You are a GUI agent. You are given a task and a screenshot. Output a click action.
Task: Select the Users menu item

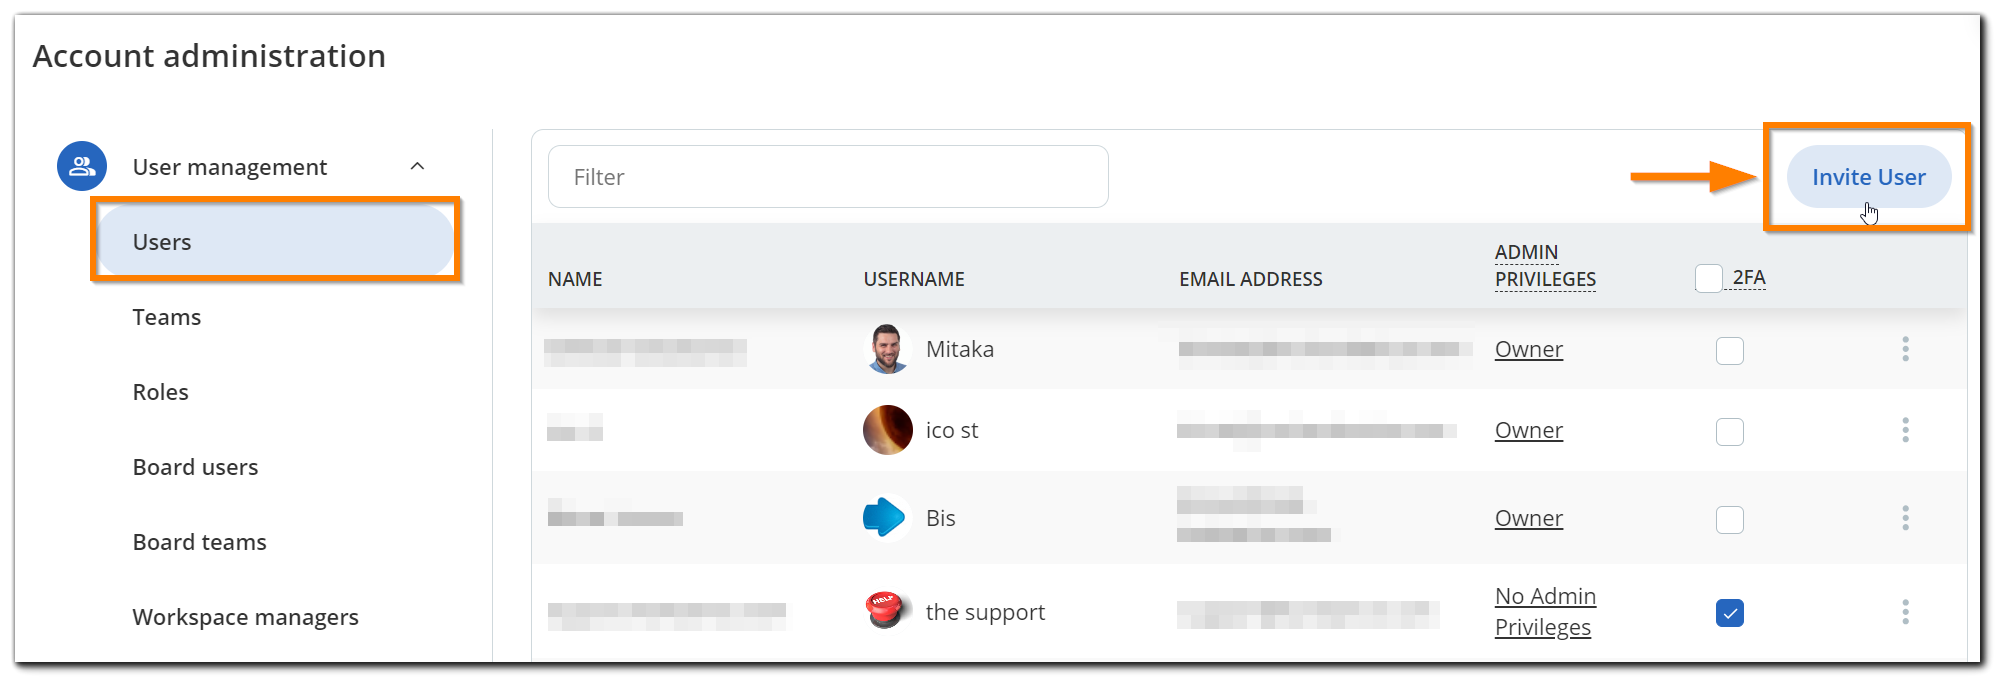coord(162,241)
